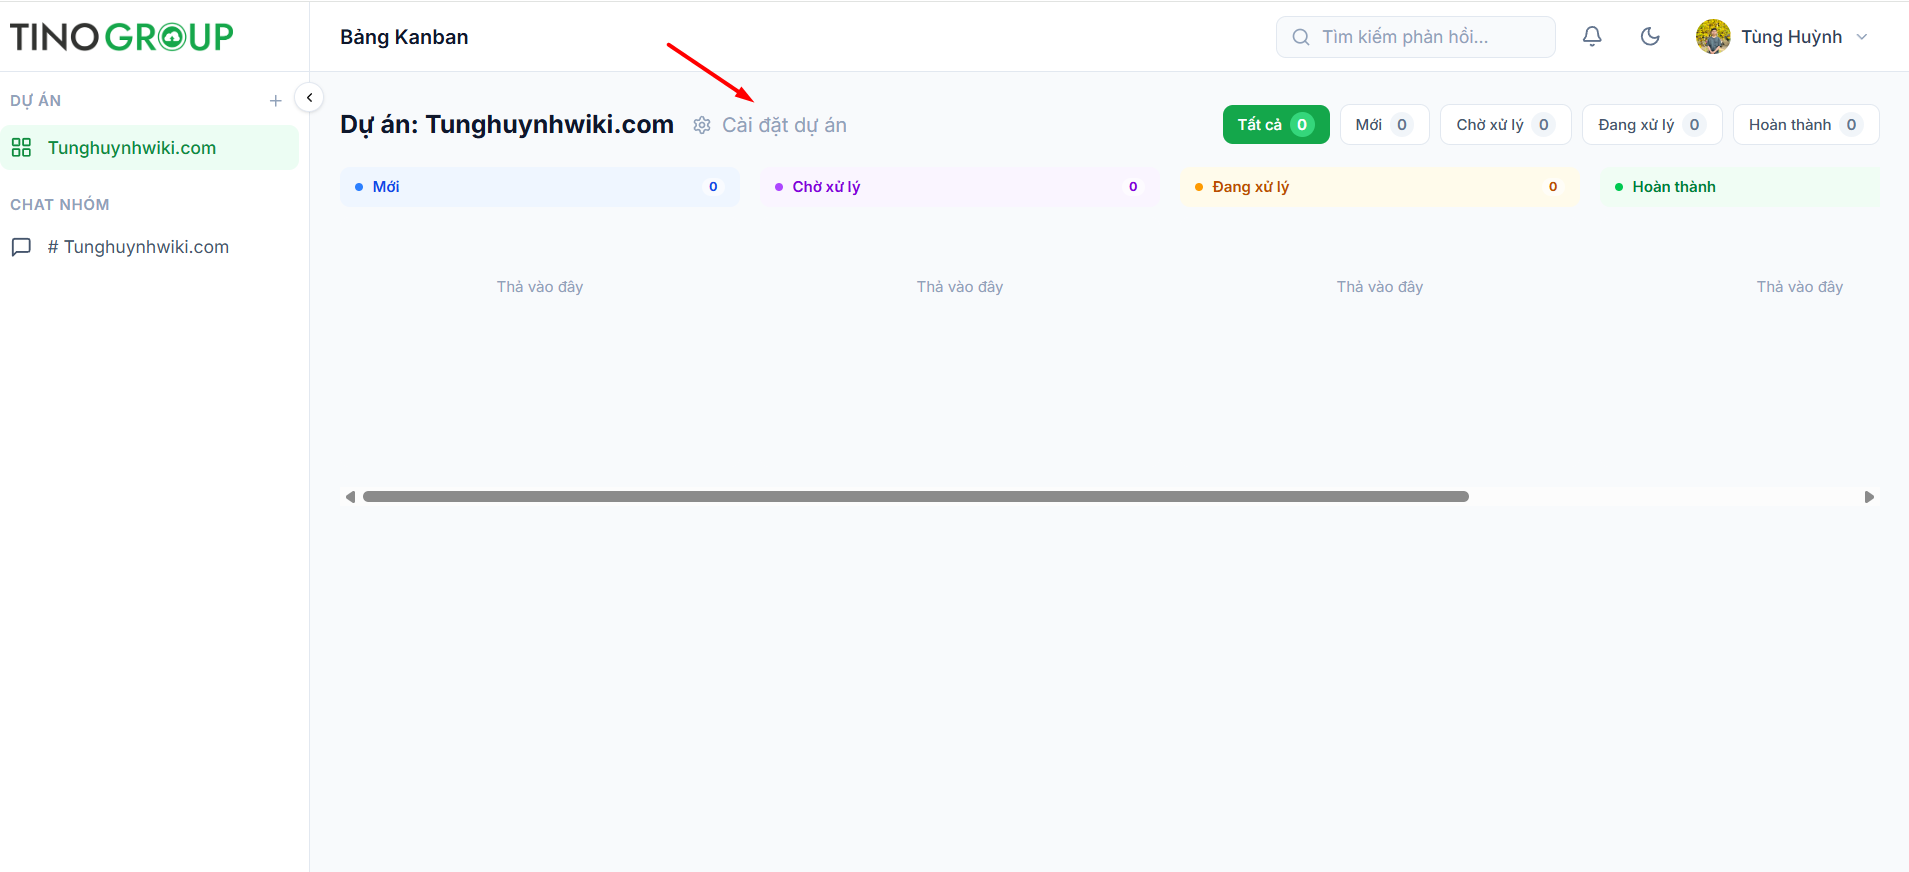Viewport: 1909px width, 872px height.
Task: Click the scroll left arrow
Action: [x=350, y=497]
